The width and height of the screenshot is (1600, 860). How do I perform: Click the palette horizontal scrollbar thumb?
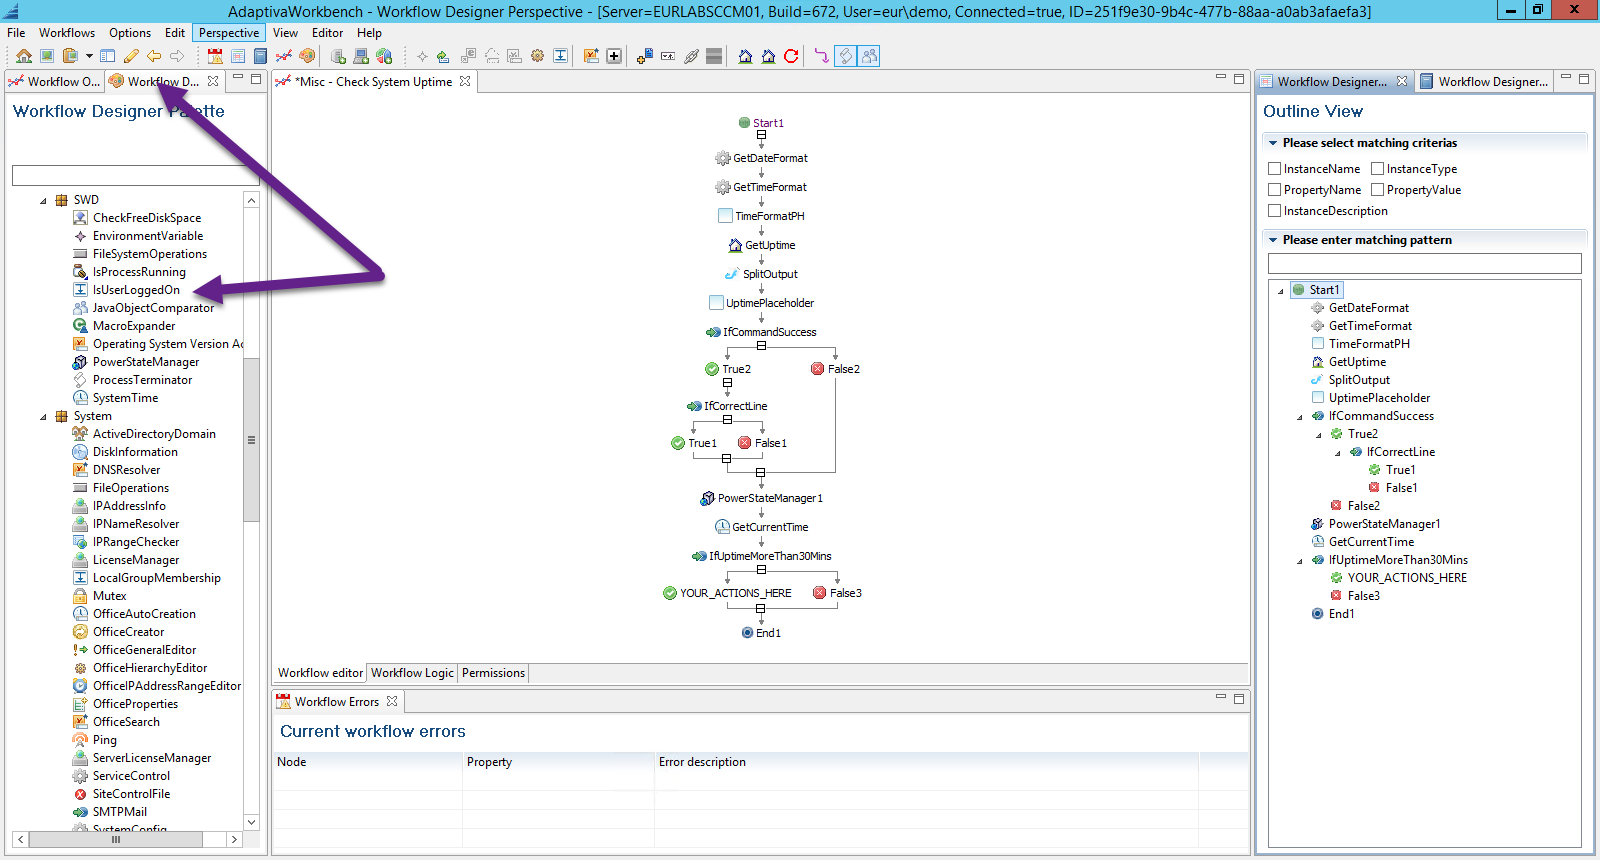pyautogui.click(x=116, y=839)
